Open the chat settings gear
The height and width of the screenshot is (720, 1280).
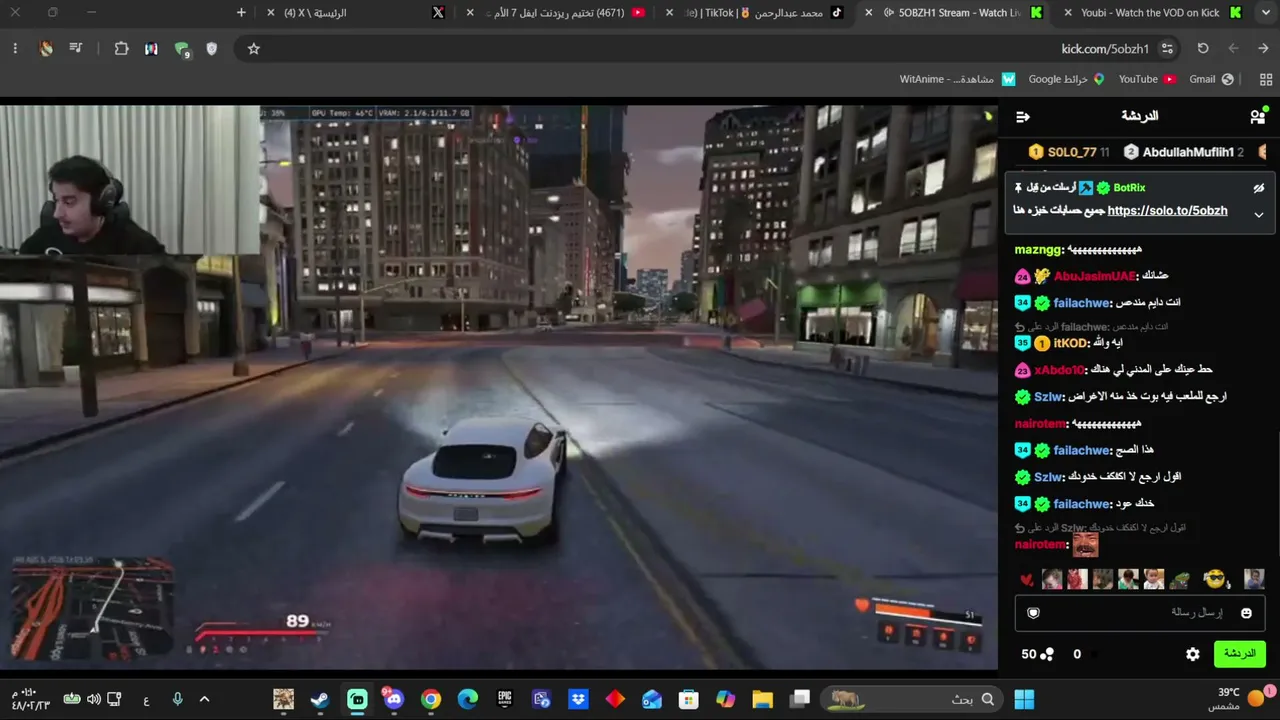[1193, 654]
